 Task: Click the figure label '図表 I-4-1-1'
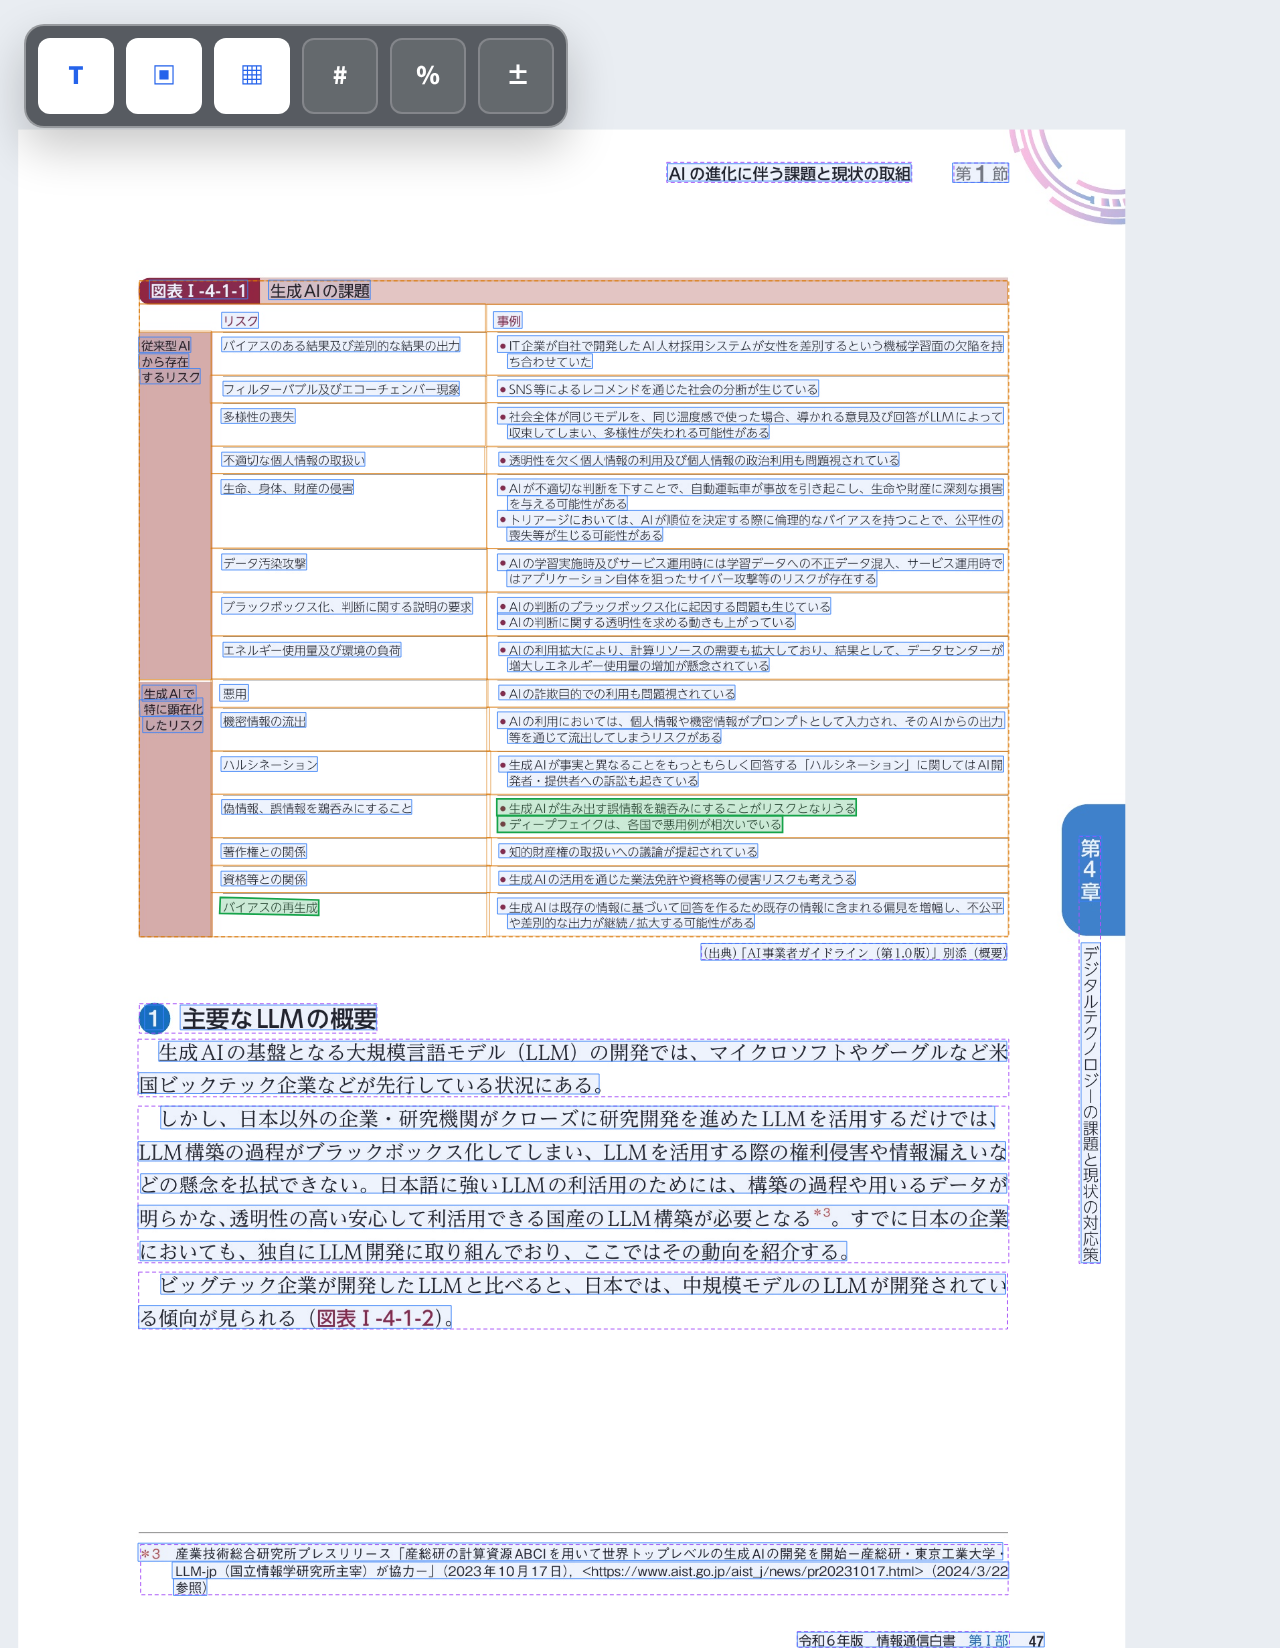(199, 291)
